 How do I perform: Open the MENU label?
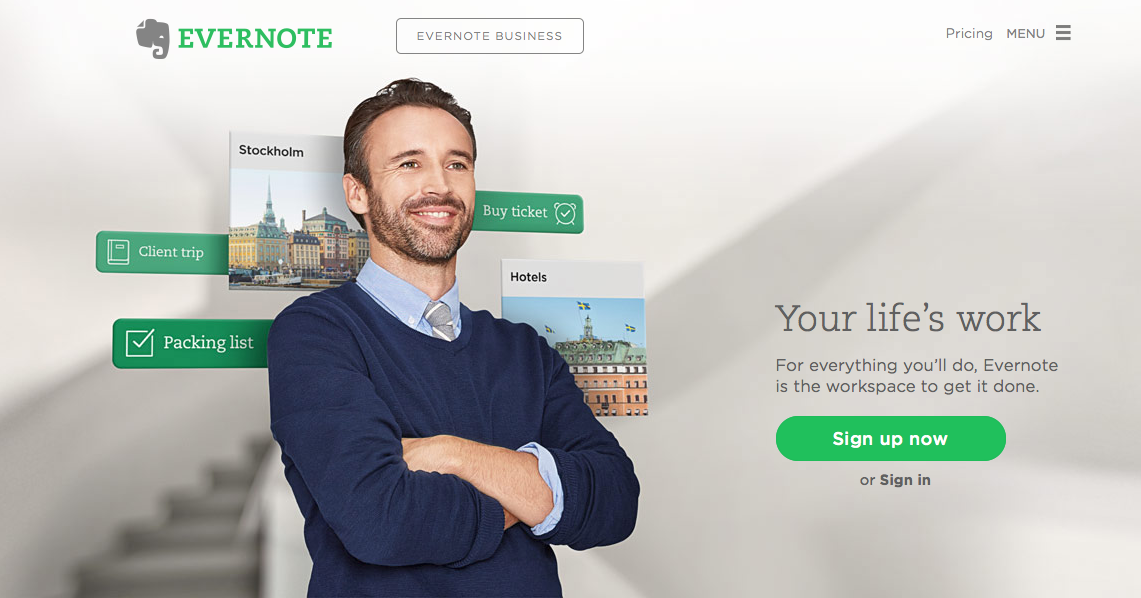click(1025, 33)
